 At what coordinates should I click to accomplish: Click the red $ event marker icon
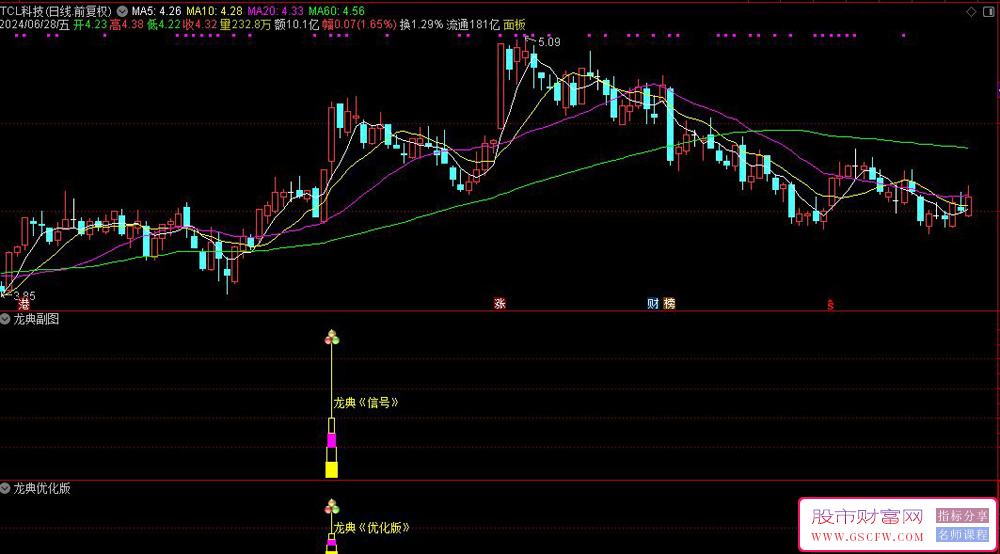830,305
